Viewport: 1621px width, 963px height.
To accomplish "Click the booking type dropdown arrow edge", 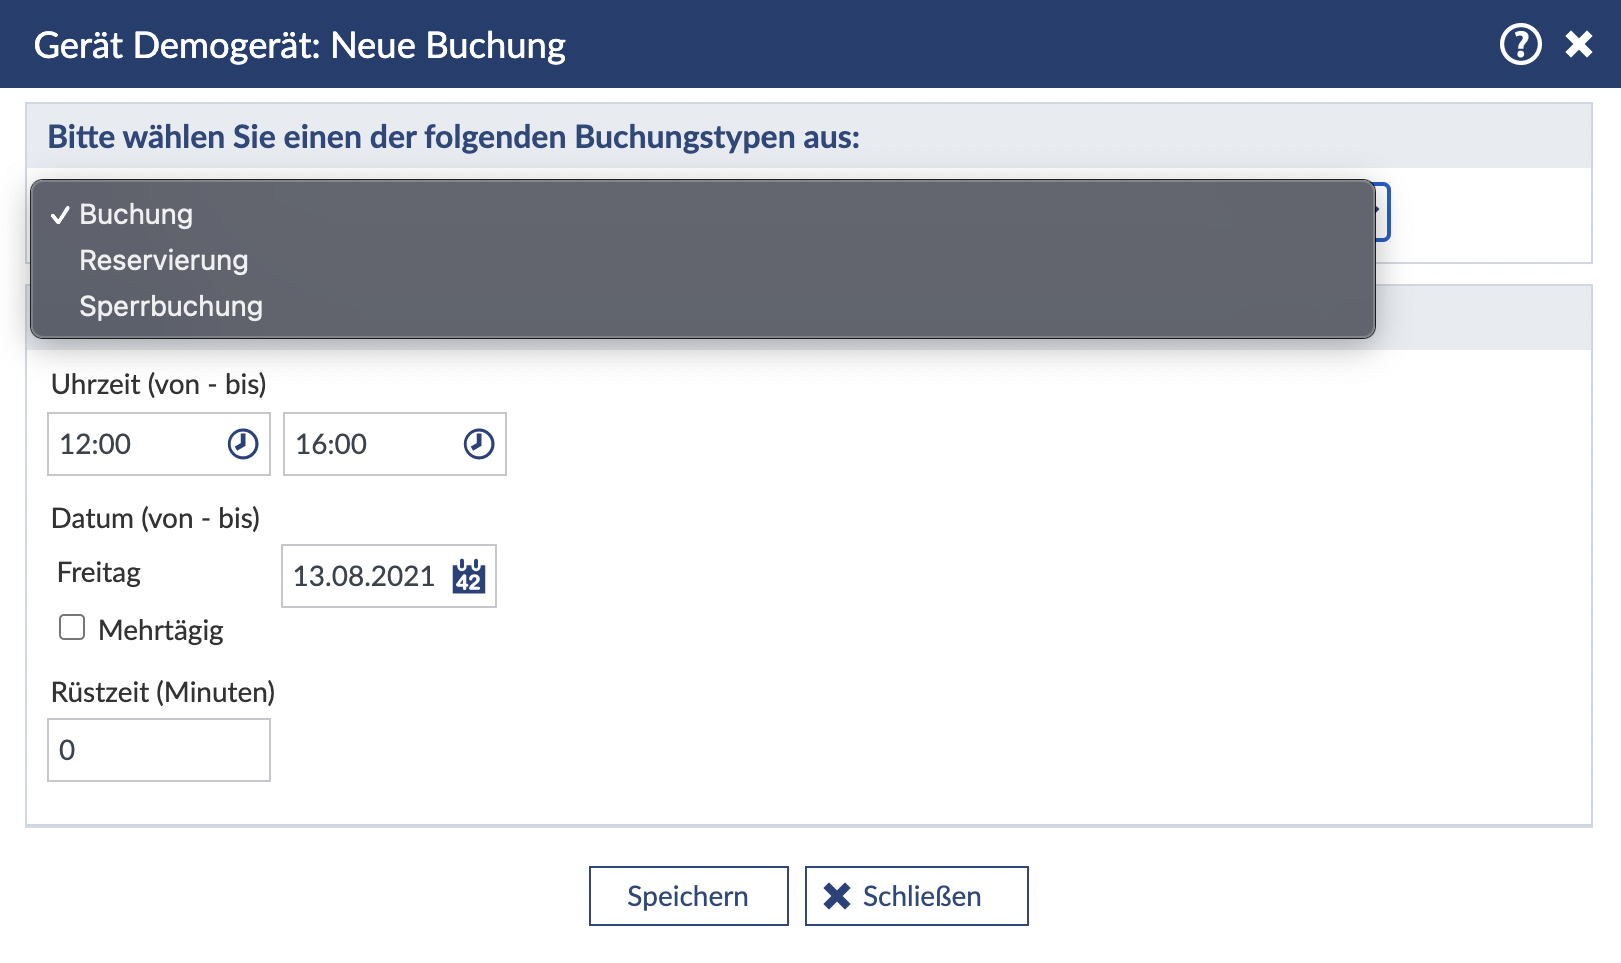I will click(x=1382, y=211).
